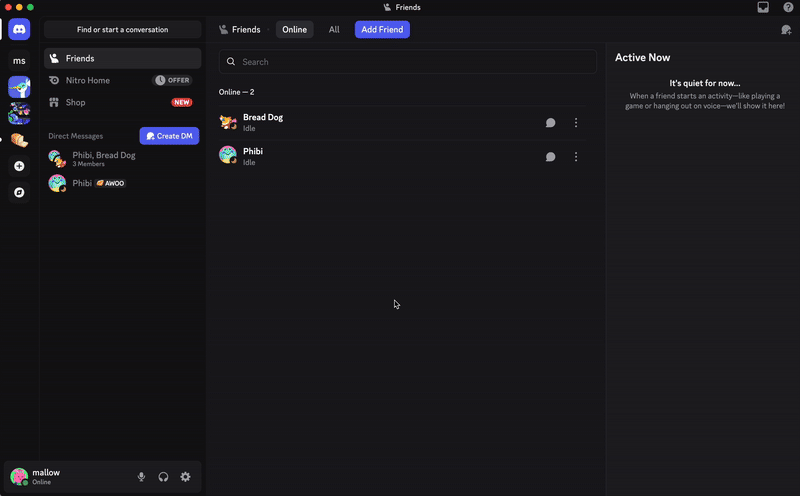Click Find or start a conversation
Screen dimensions: 800x496
pos(122,30)
